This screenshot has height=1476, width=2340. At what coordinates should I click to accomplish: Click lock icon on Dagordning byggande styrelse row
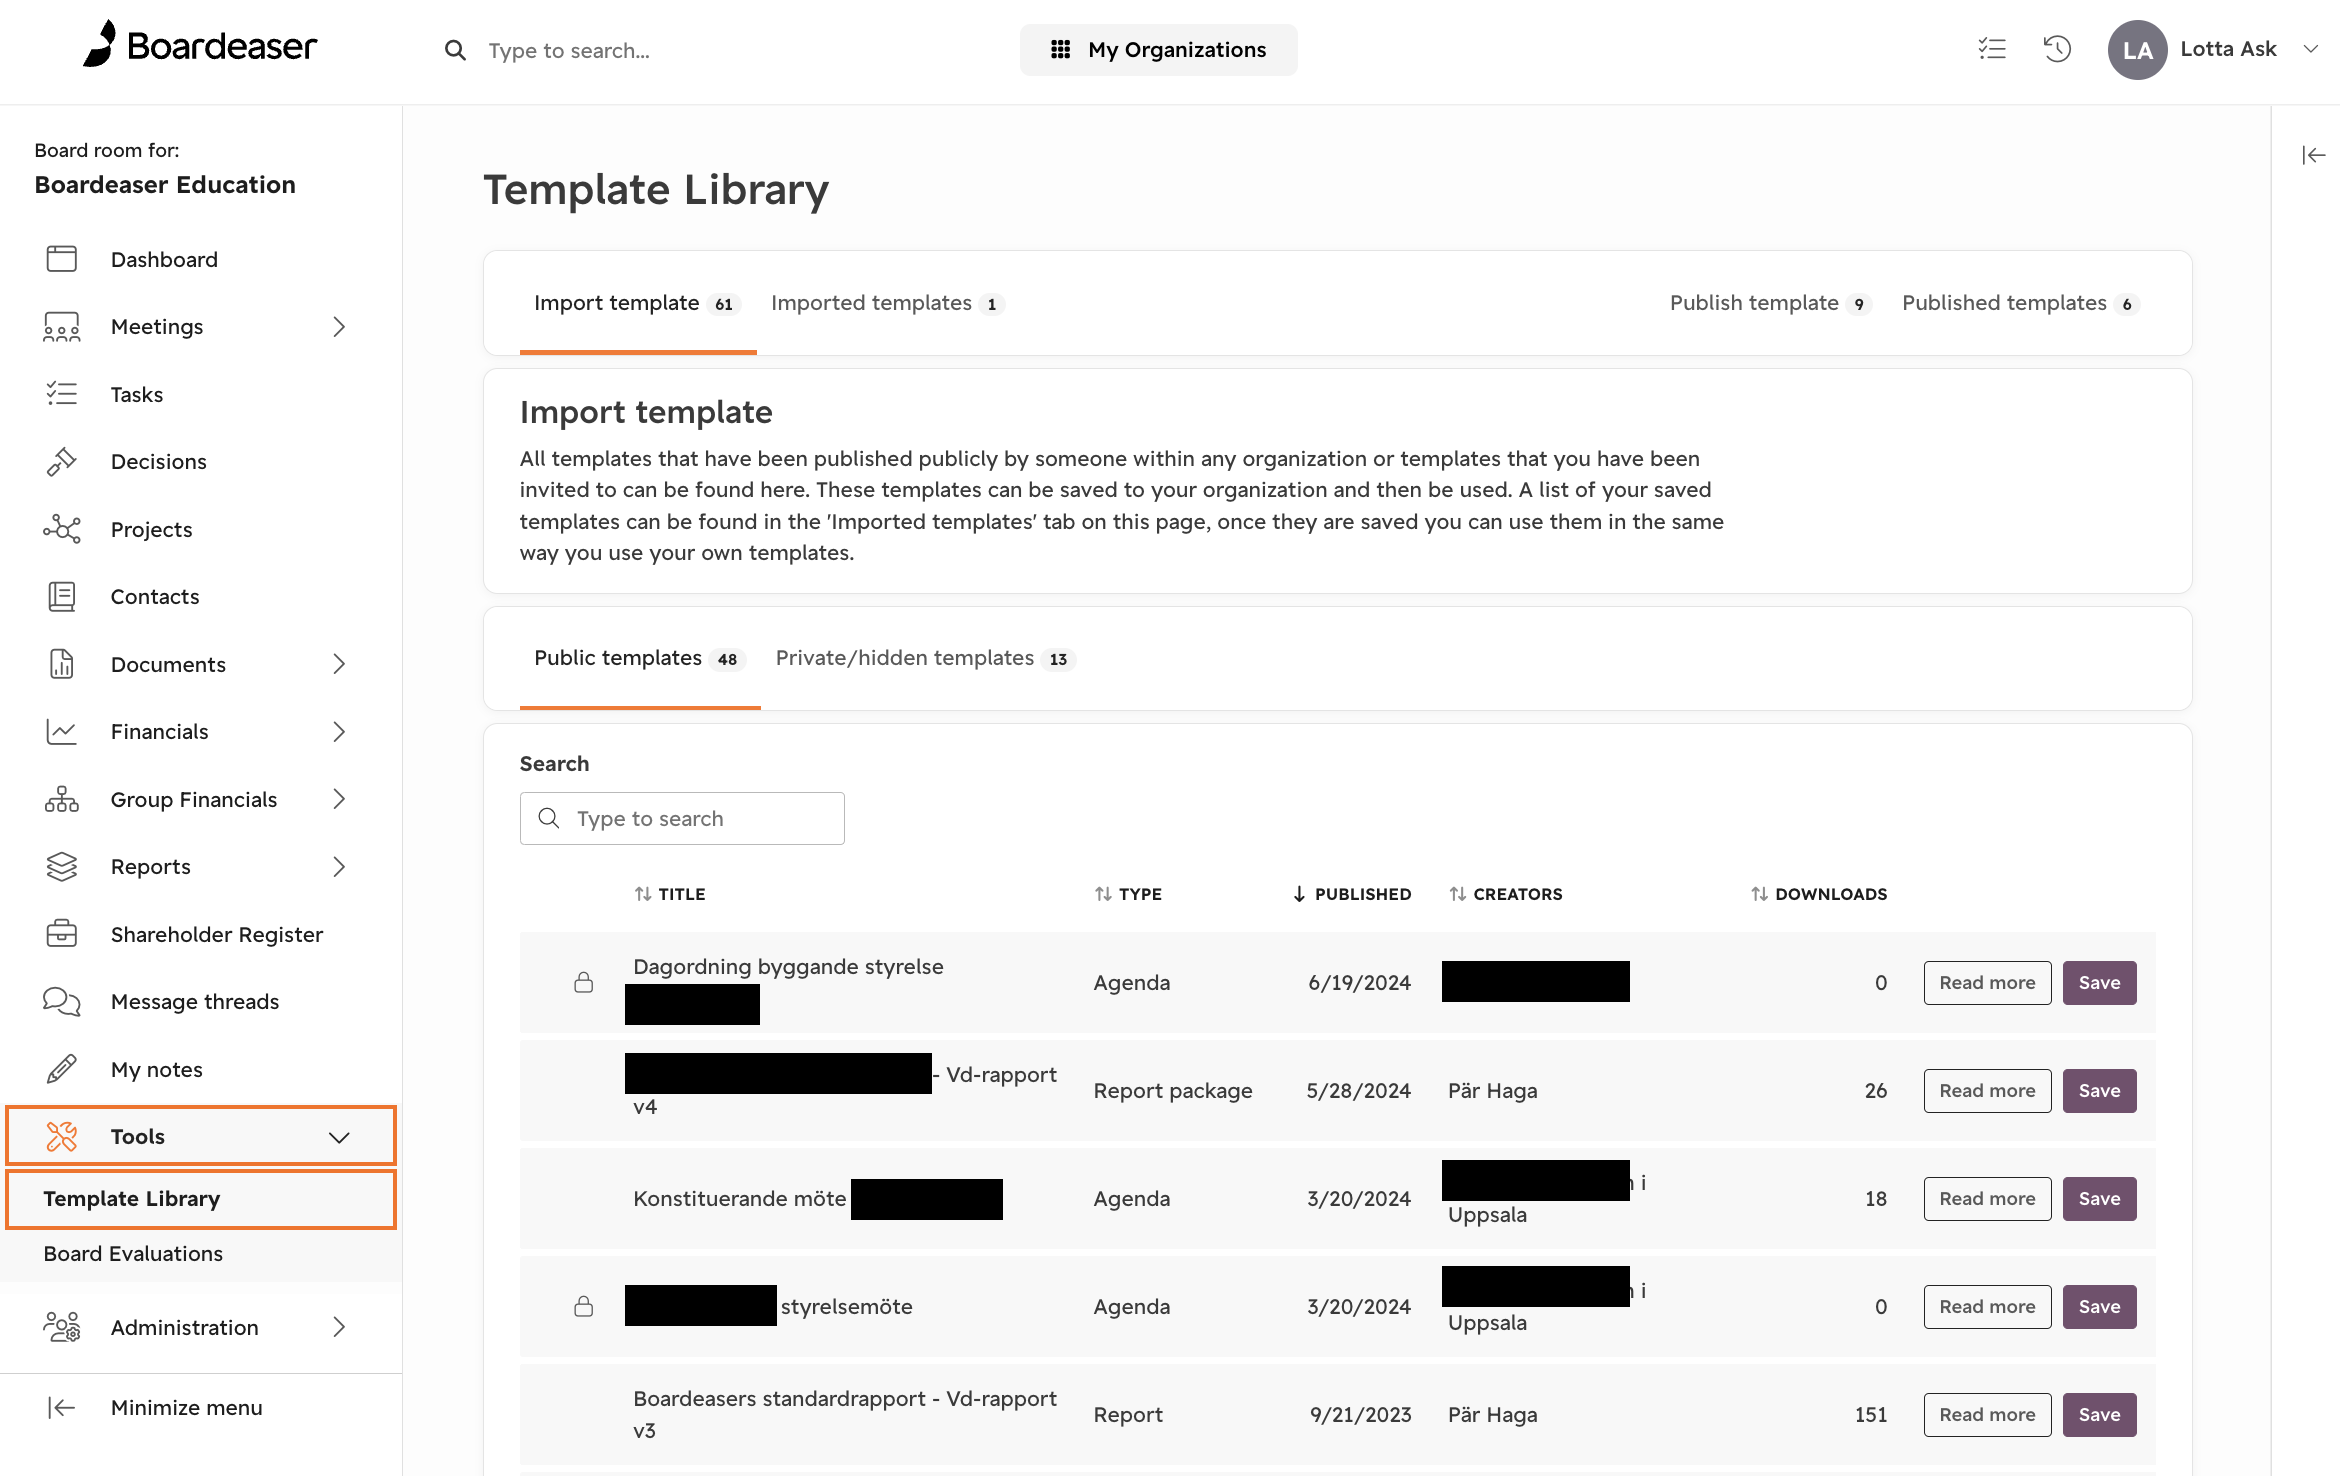point(584,982)
